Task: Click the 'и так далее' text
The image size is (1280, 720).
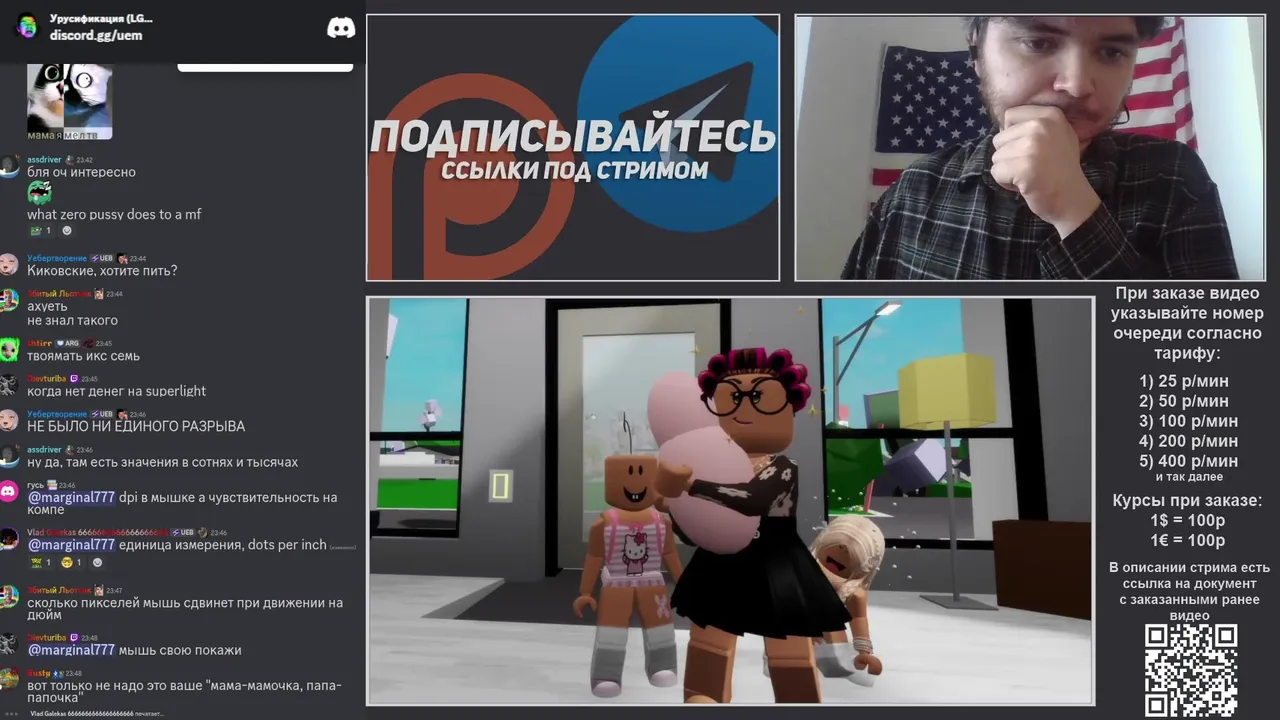Action: (x=1189, y=477)
